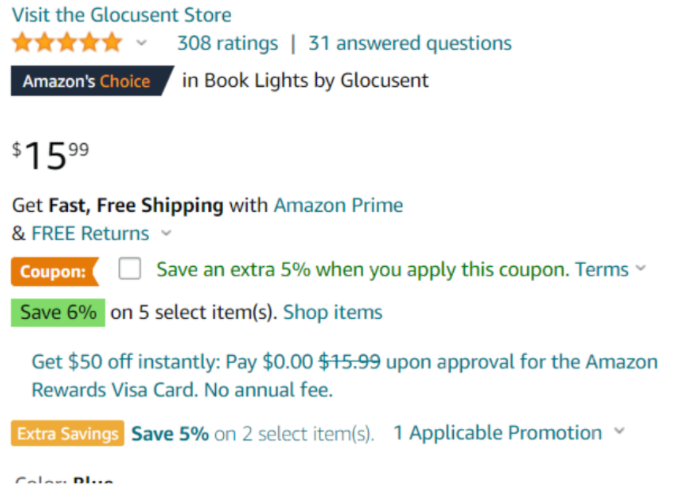This screenshot has height=487, width=676.
Task: Open the 31 answered questions link
Action: [410, 43]
